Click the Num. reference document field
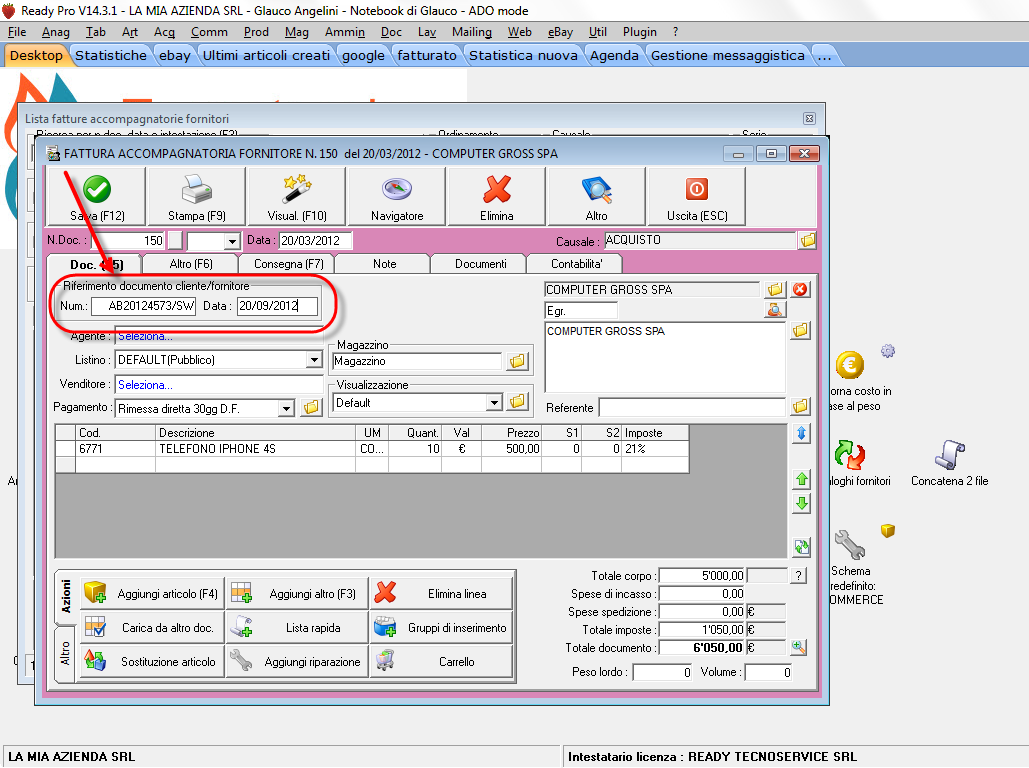The image size is (1029, 768). pos(143,306)
